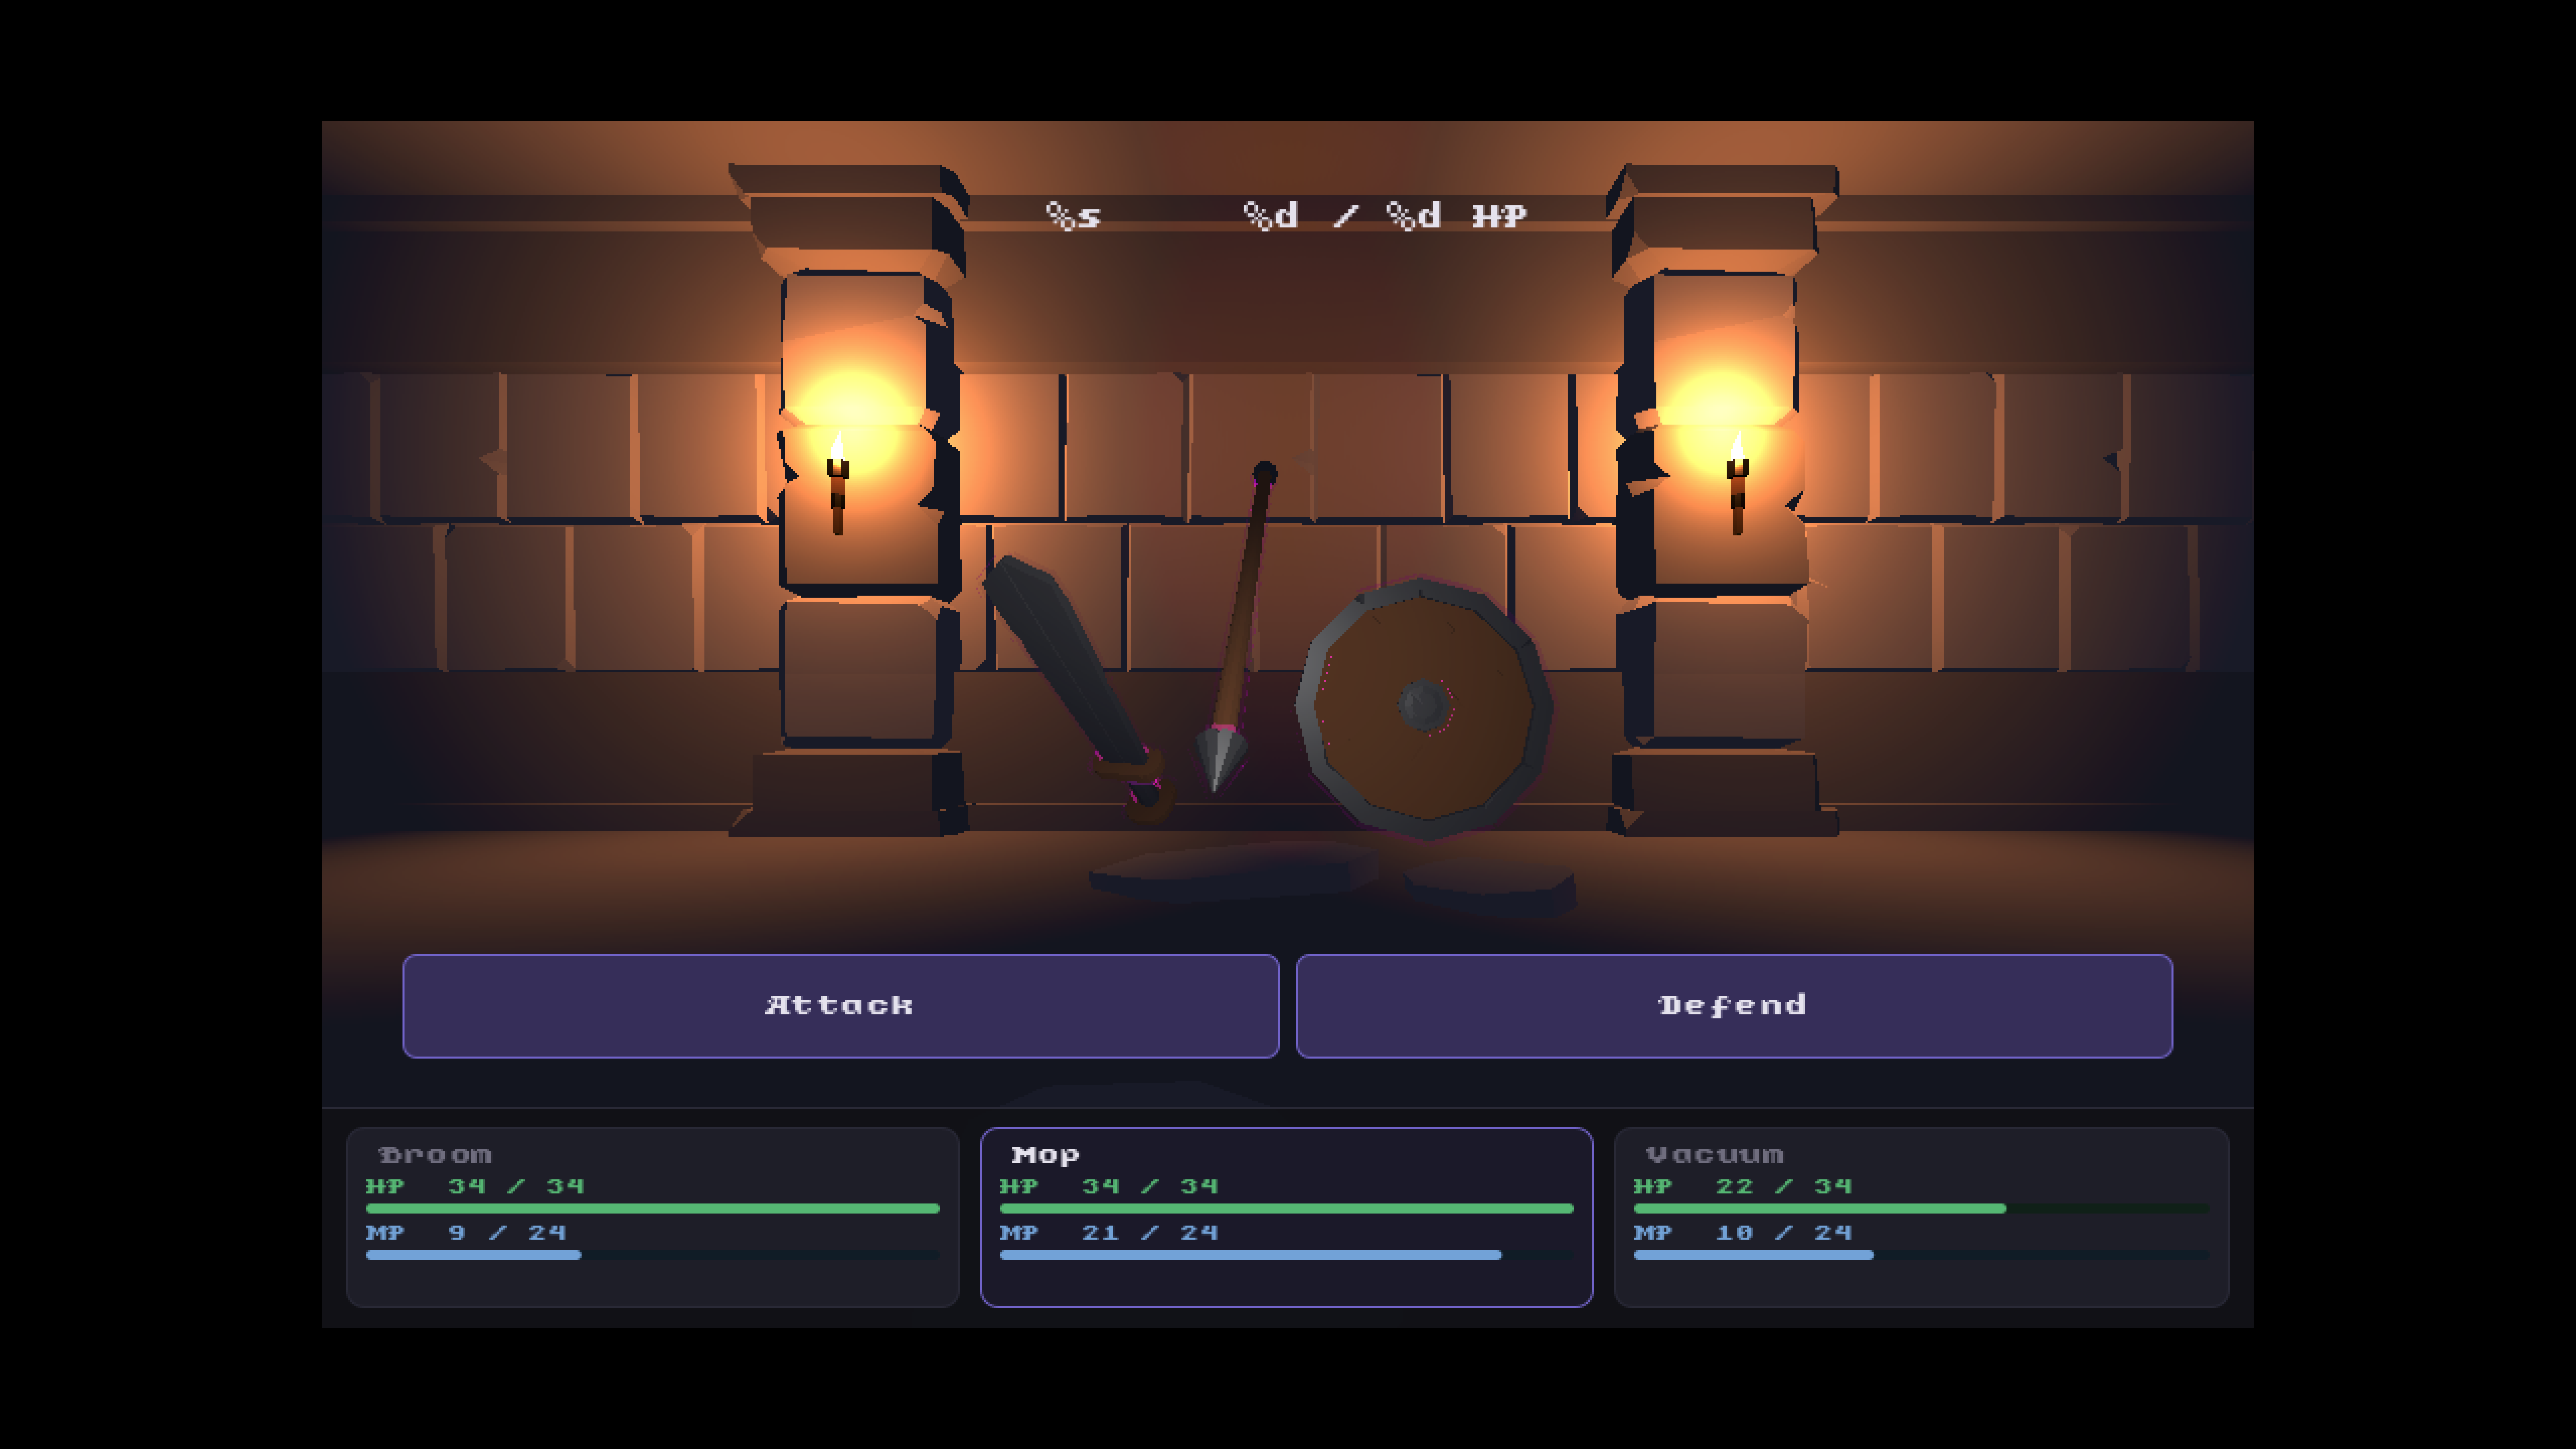Click the shield's metal center boss

point(1424,705)
